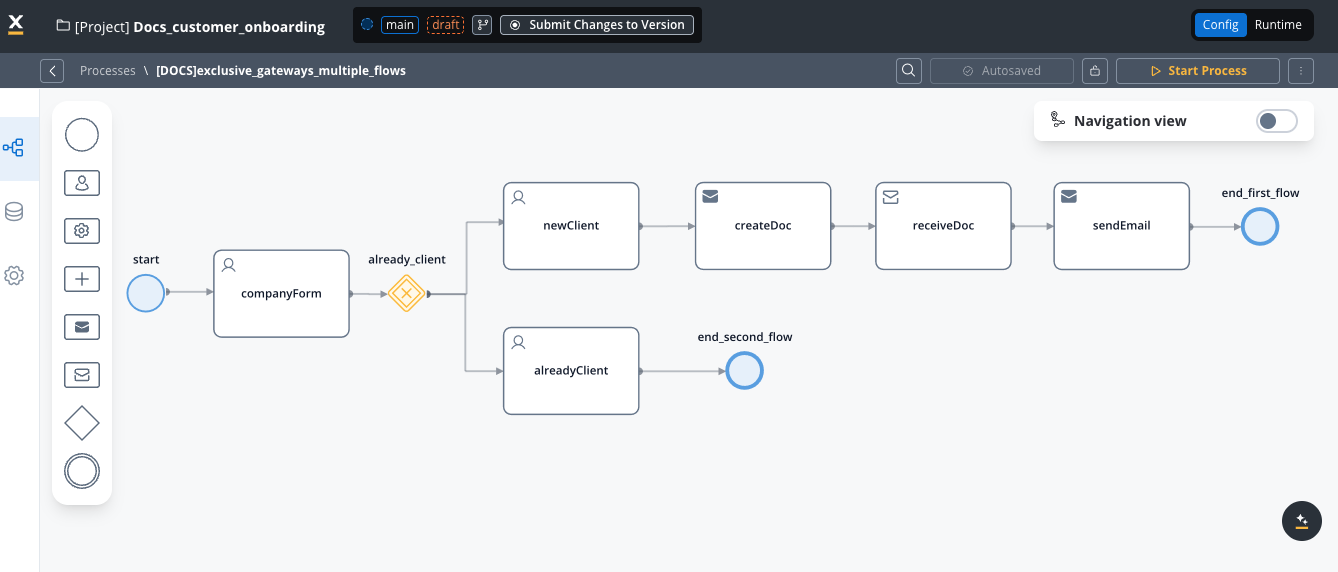
Task: Click the already_client gateway label
Action: tap(407, 259)
